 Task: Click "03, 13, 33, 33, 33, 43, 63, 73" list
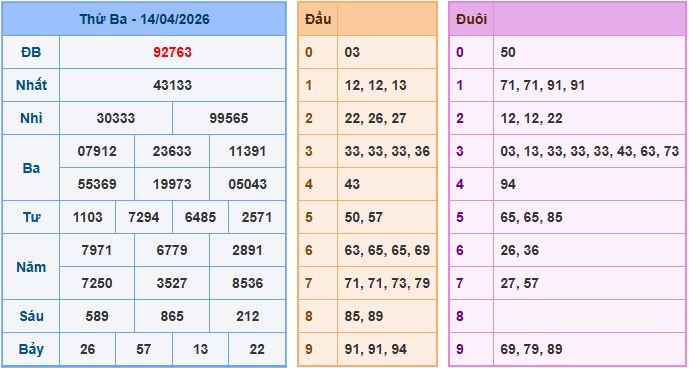pyautogui.click(x=589, y=151)
